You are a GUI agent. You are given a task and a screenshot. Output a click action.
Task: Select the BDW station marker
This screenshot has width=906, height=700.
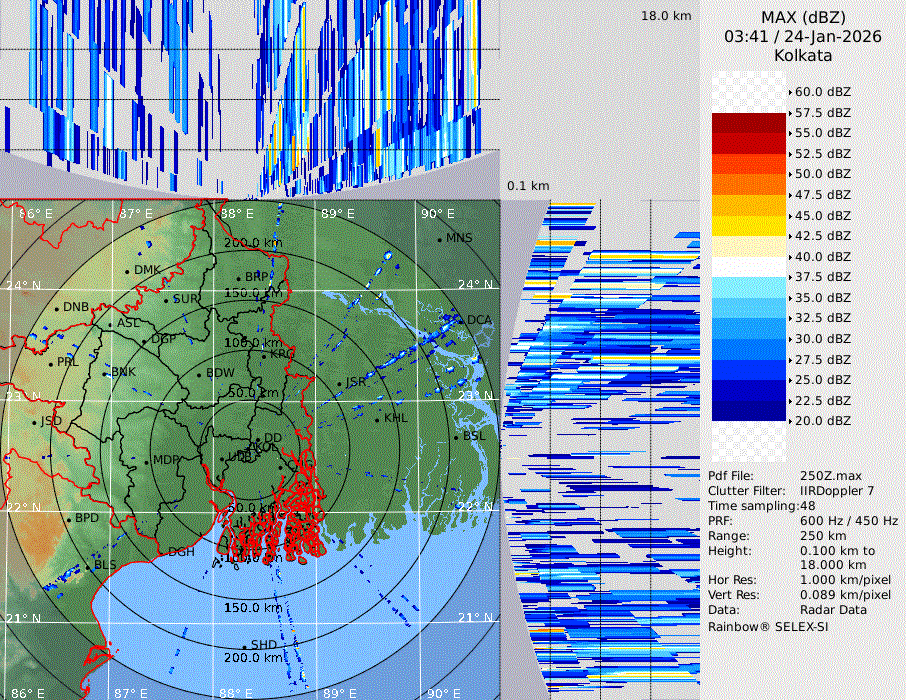pos(199,374)
